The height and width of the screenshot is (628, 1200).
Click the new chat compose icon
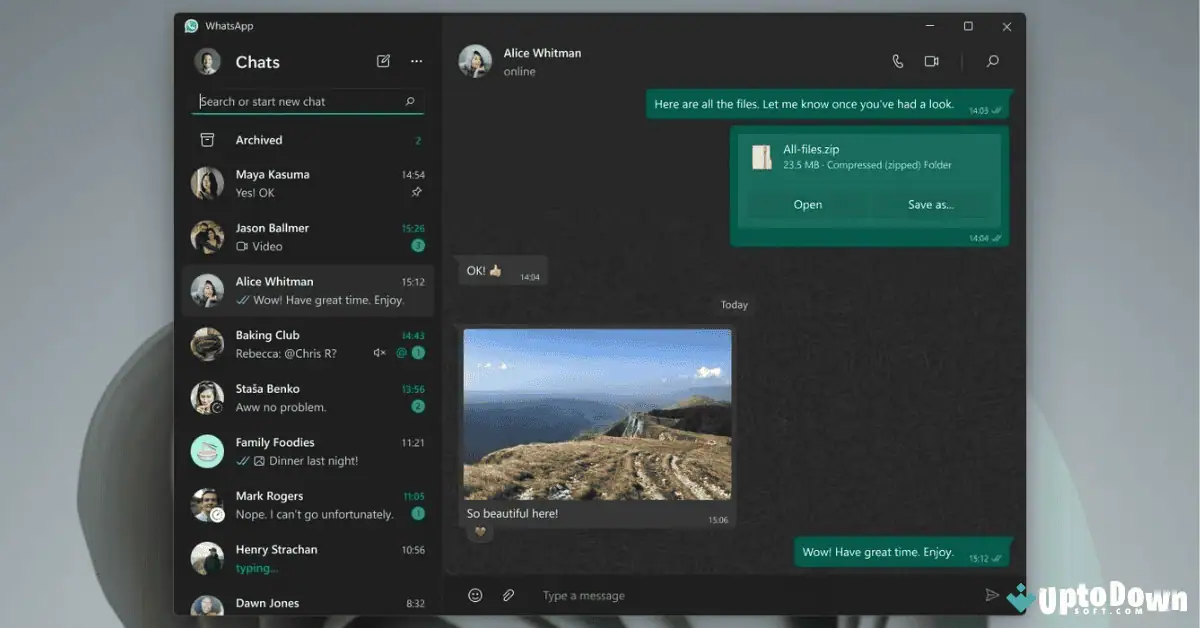pyautogui.click(x=383, y=61)
